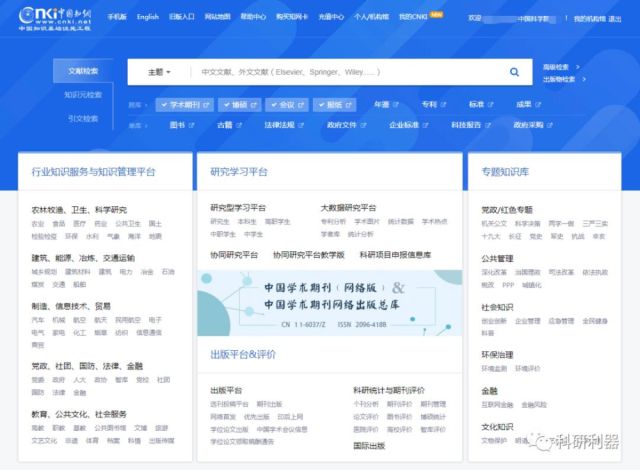Open the 个人/机构馆 menu item
This screenshot has height=470, width=640.
pos(371,17)
